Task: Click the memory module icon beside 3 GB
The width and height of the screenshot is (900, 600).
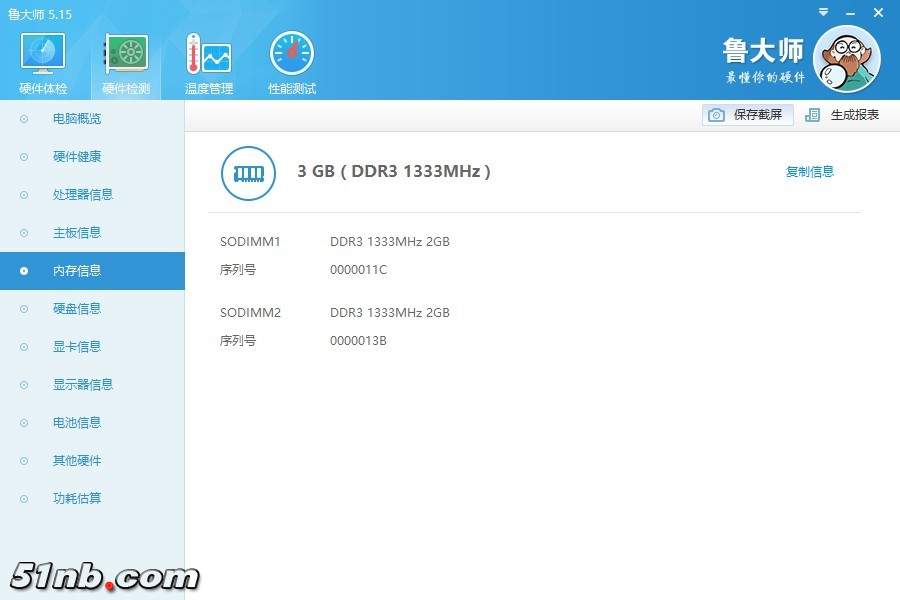Action: point(248,172)
